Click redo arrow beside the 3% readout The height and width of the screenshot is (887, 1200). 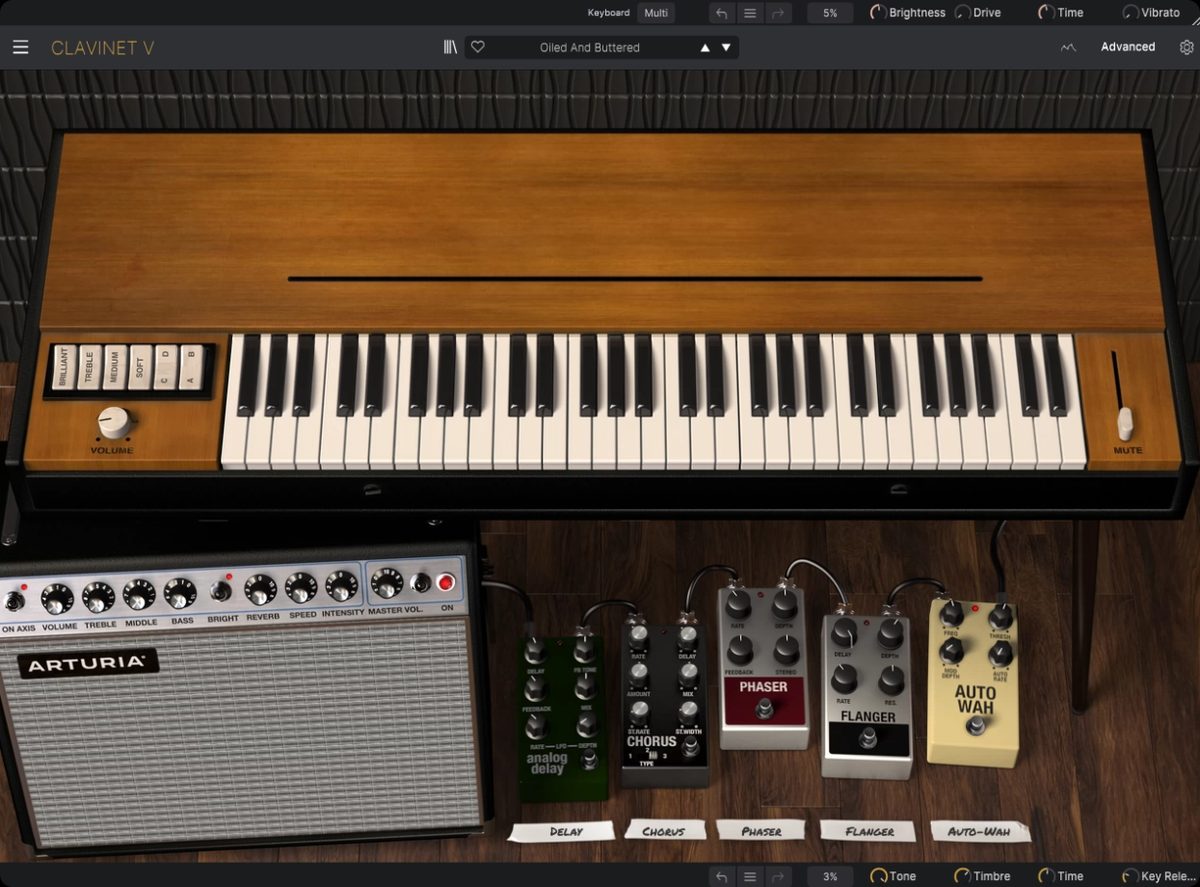click(778, 876)
